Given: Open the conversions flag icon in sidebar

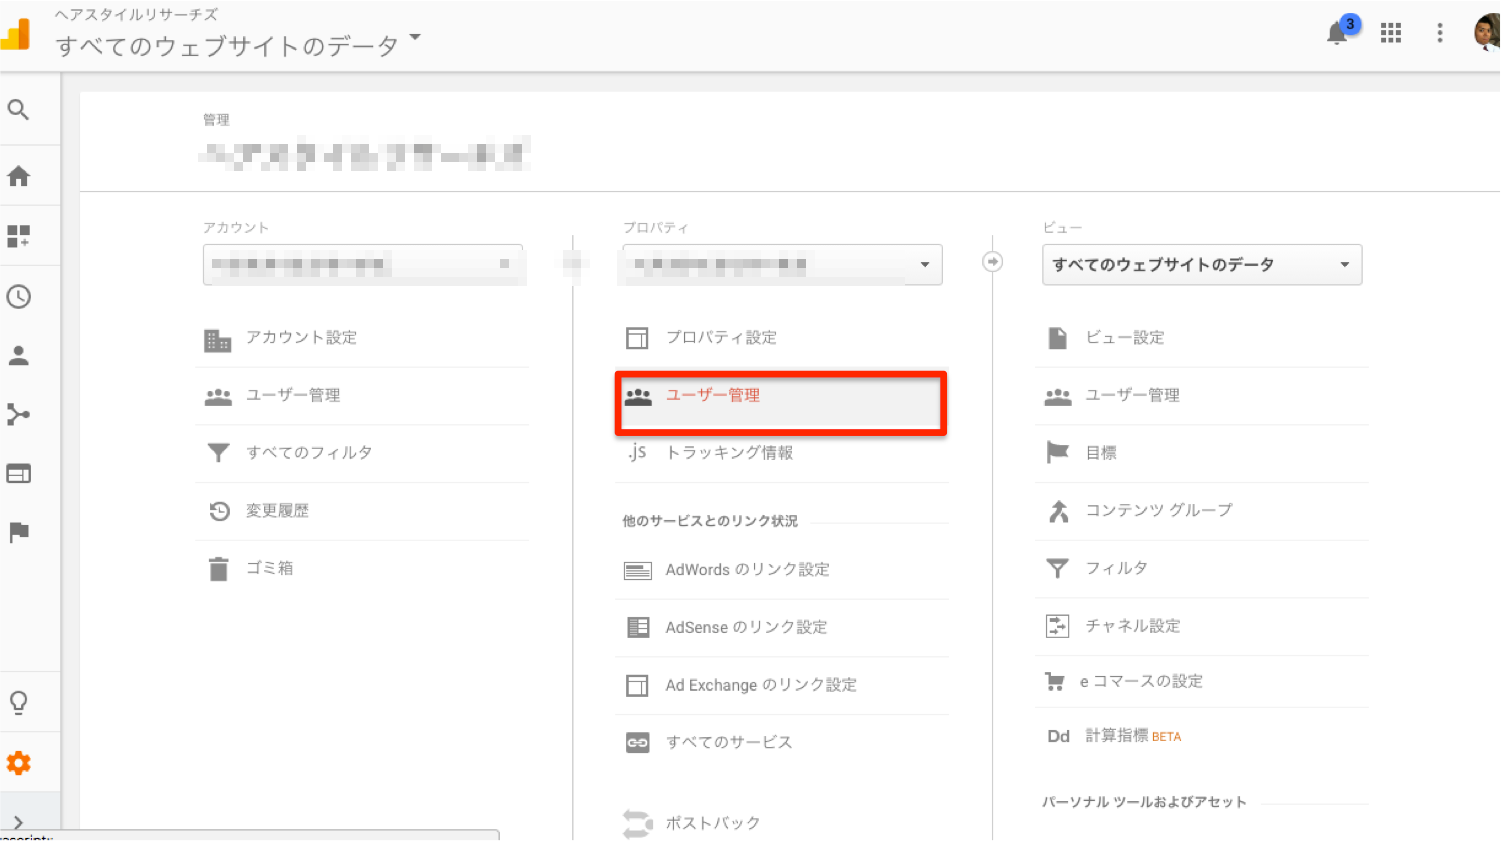Looking at the screenshot, I should [x=18, y=532].
